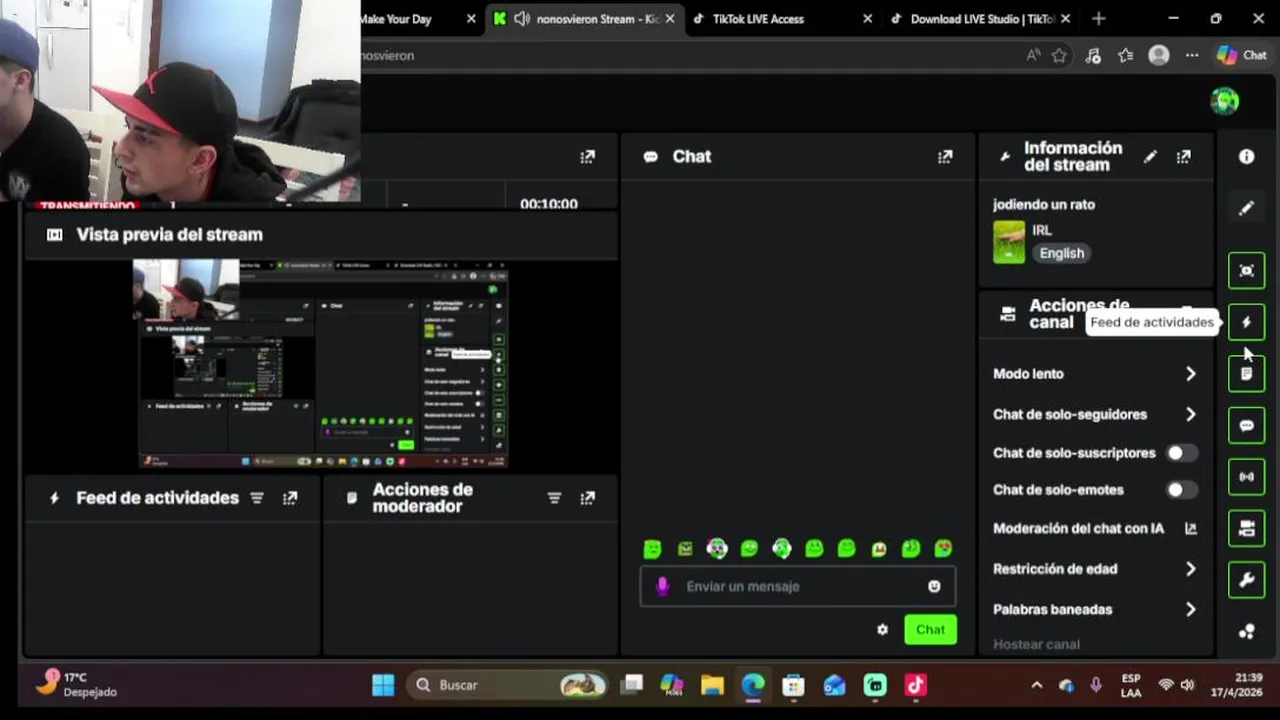Open Microsoft Store from the taskbar
Screen dimensions: 1280x720
(793, 685)
